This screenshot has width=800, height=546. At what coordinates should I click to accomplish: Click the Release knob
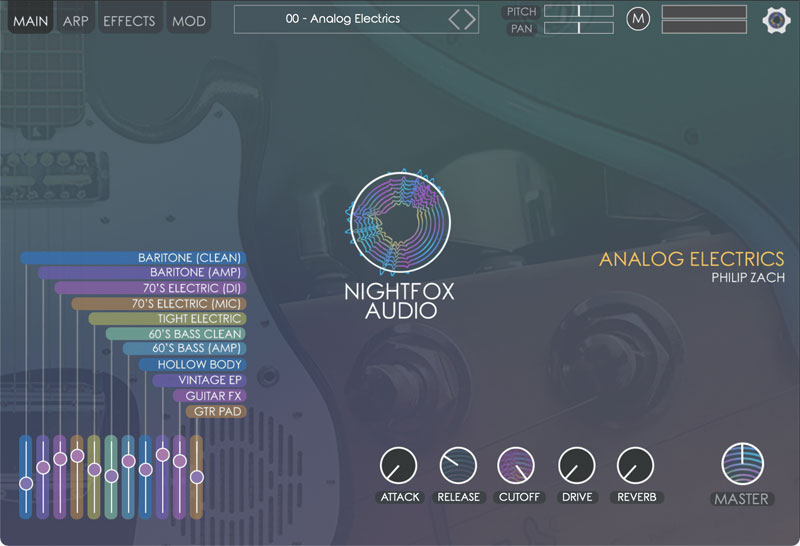click(458, 465)
